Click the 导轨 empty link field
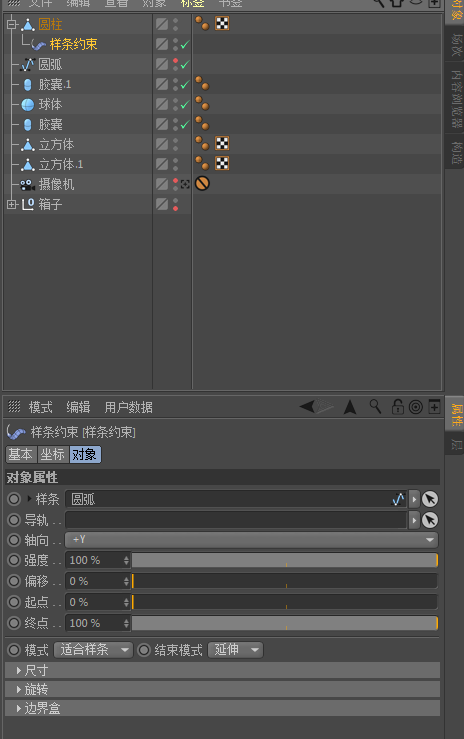464x739 pixels. click(236, 520)
